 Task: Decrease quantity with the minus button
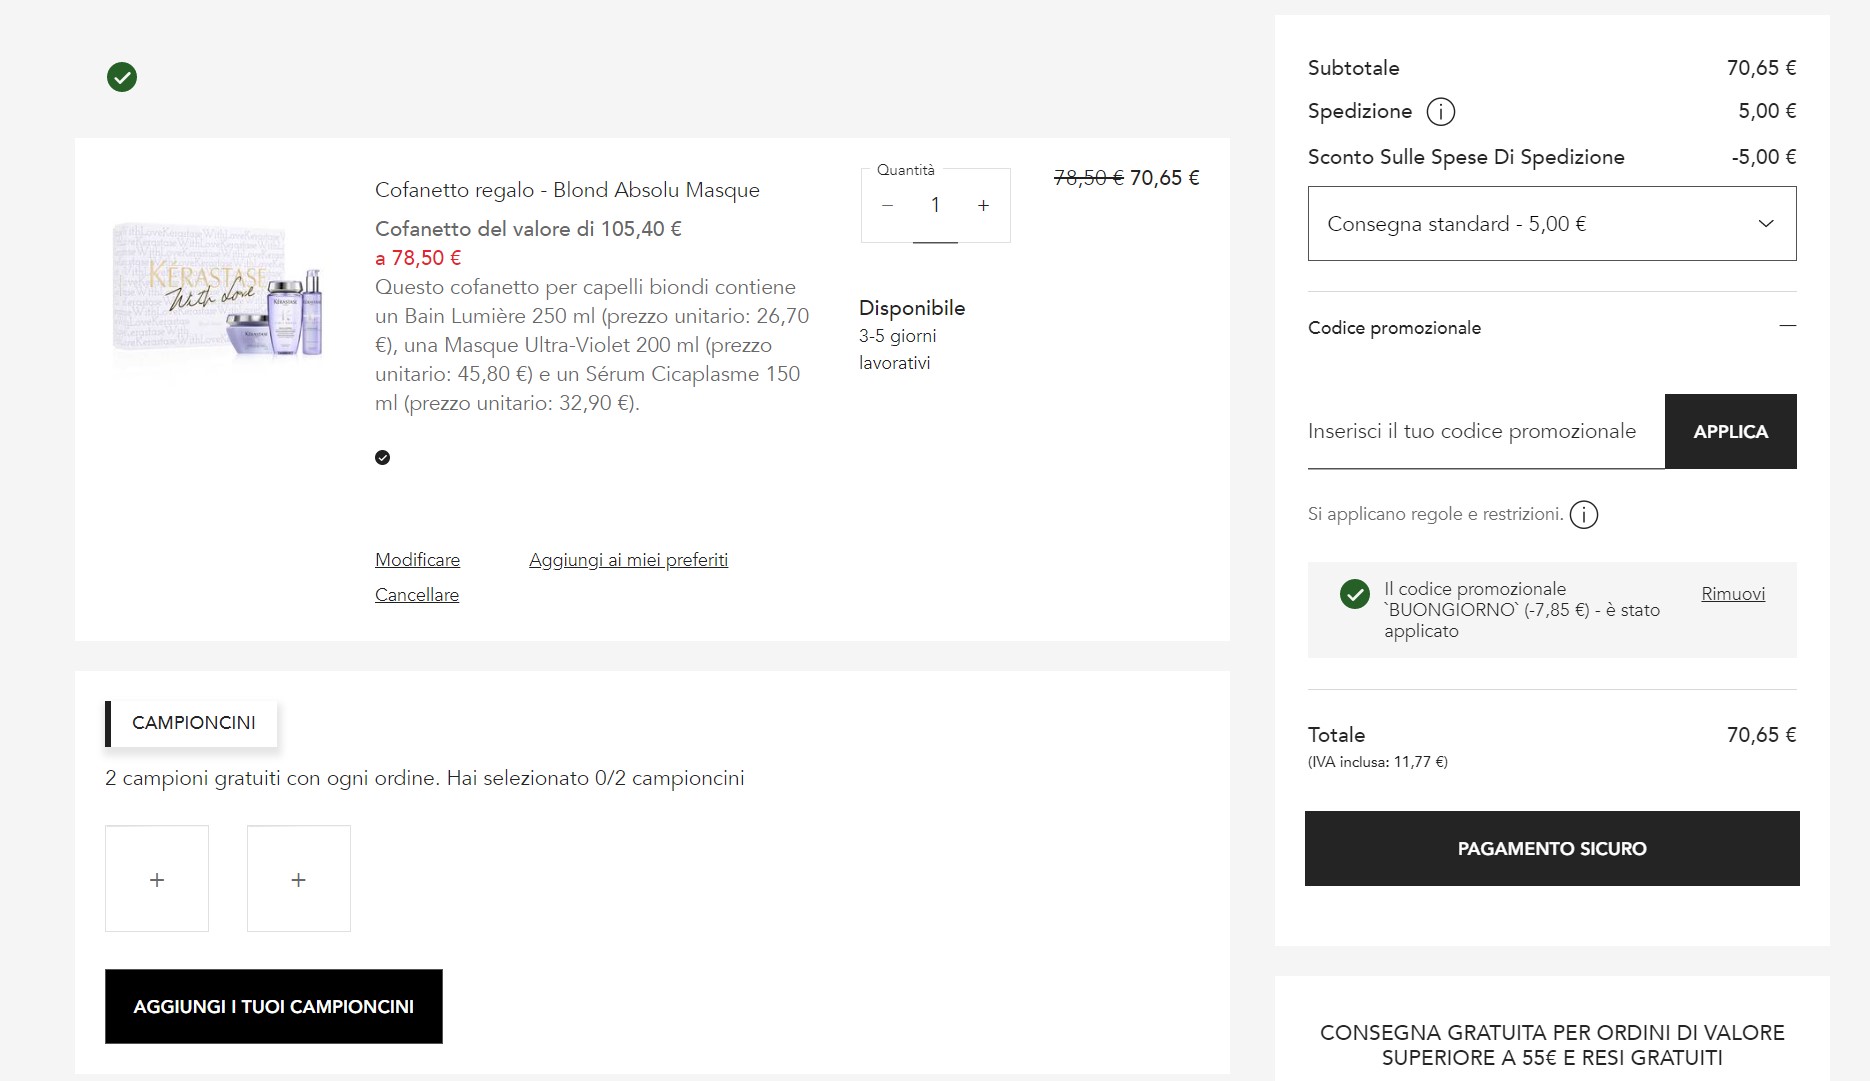[887, 206]
